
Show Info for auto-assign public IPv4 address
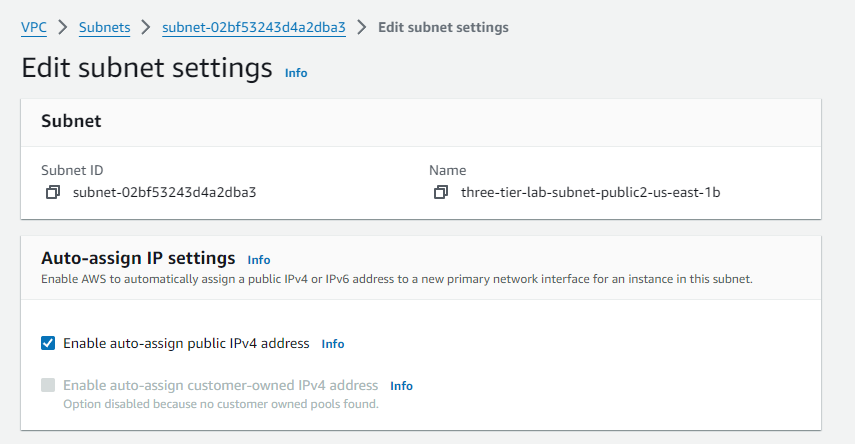[333, 344]
